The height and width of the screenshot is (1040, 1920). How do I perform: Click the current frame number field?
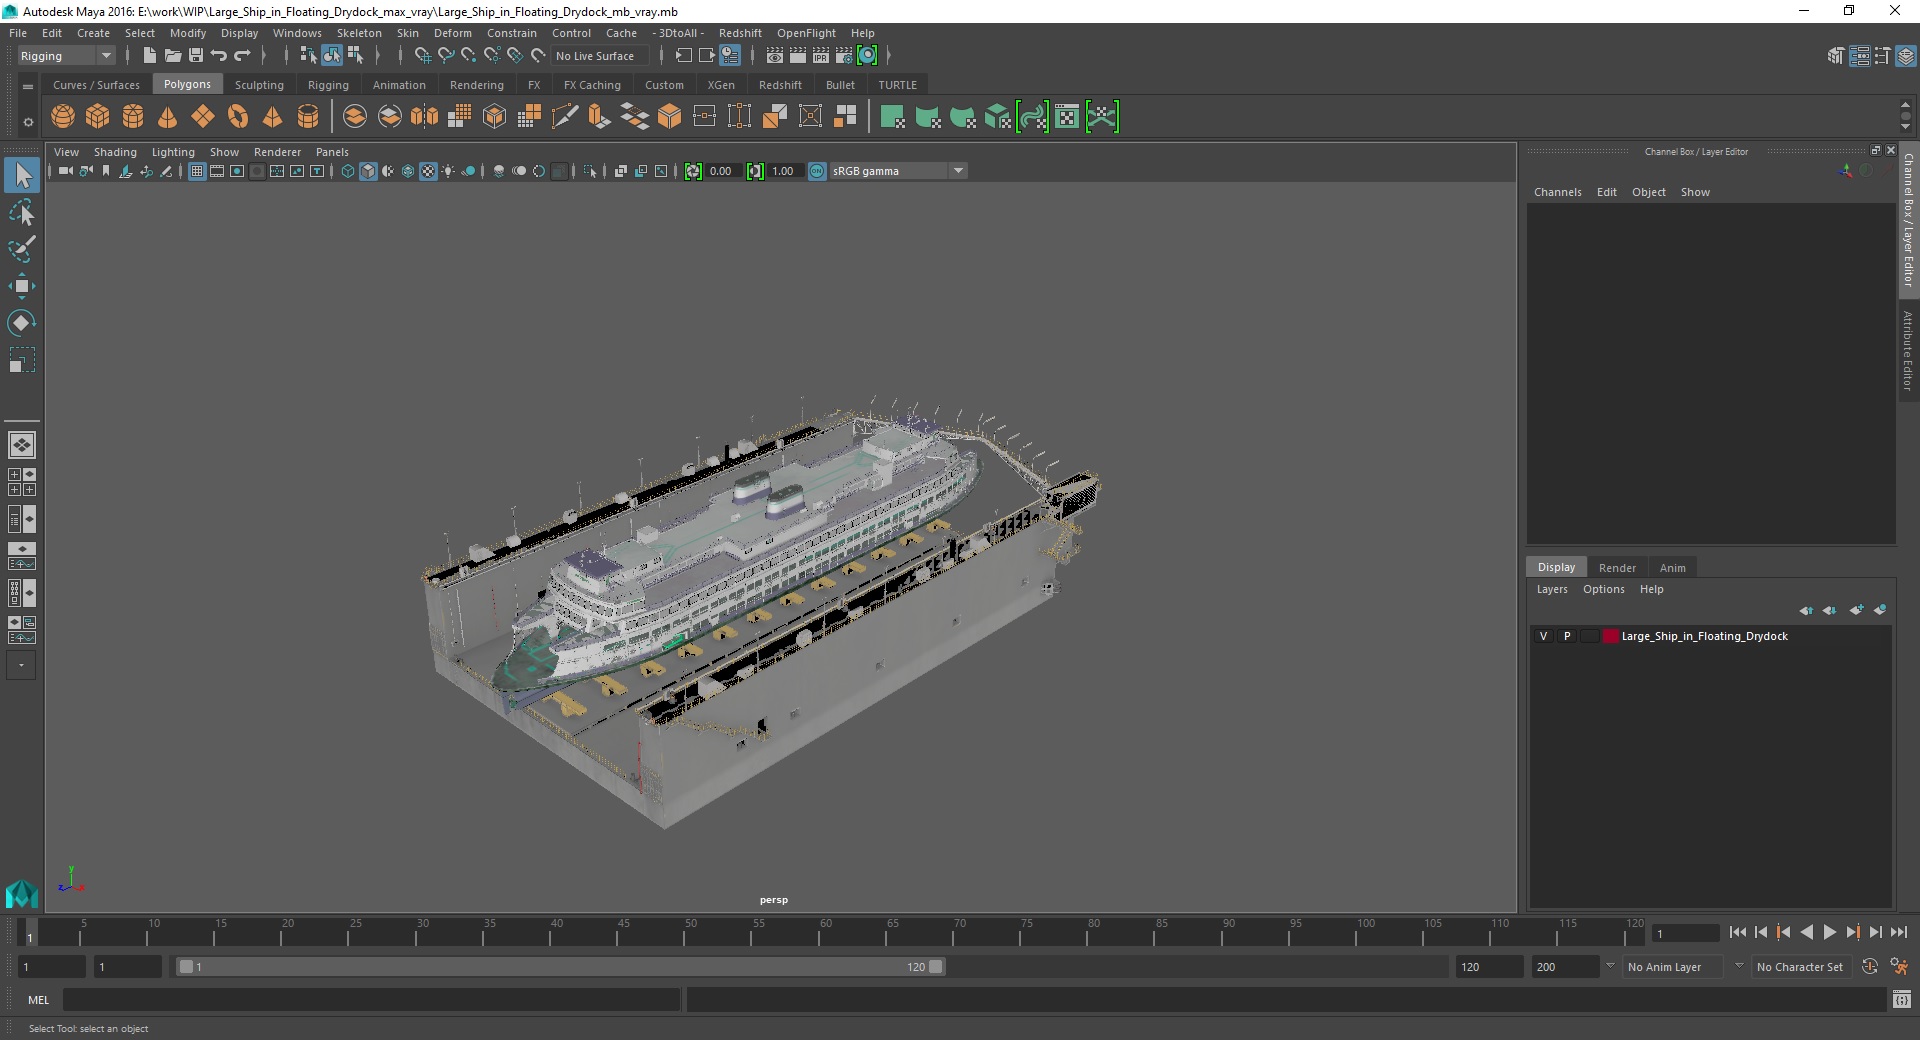pos(1685,933)
